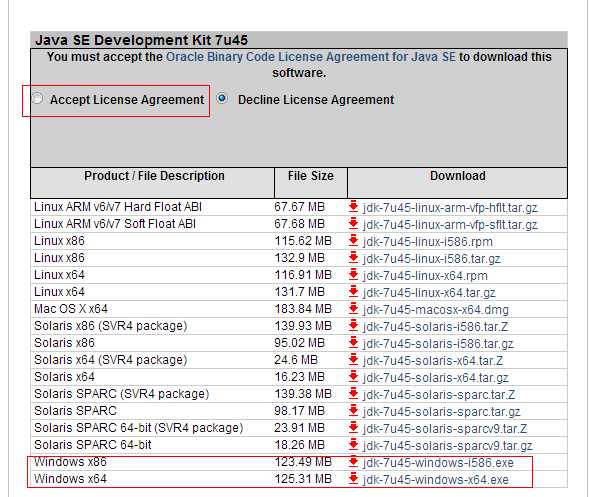Download jdk-7u45-linux-i586.tar.gz

coord(432,259)
